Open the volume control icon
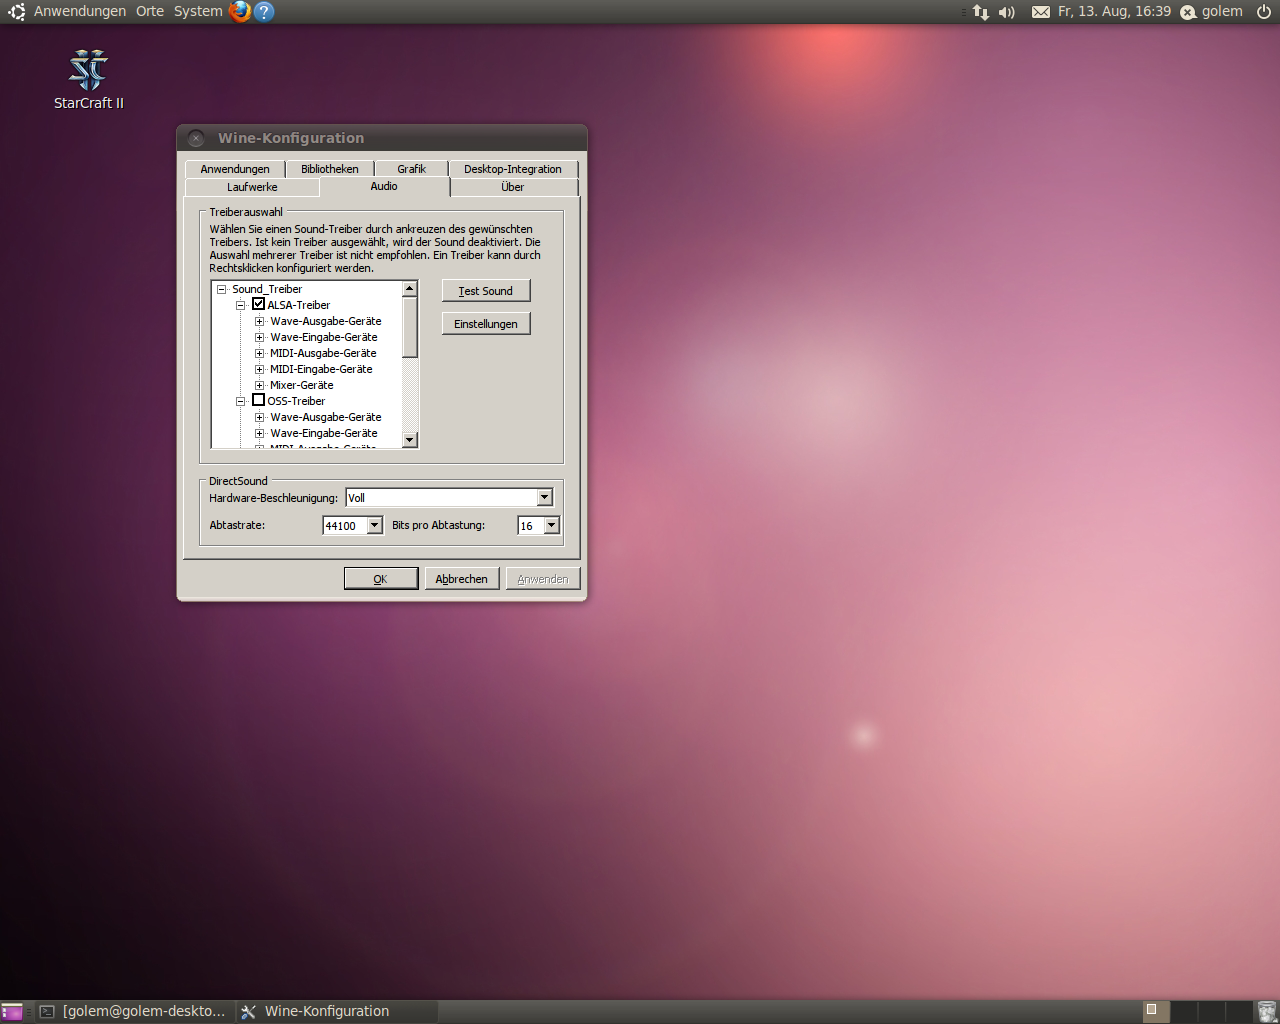This screenshot has height=1024, width=1280. tap(1007, 12)
